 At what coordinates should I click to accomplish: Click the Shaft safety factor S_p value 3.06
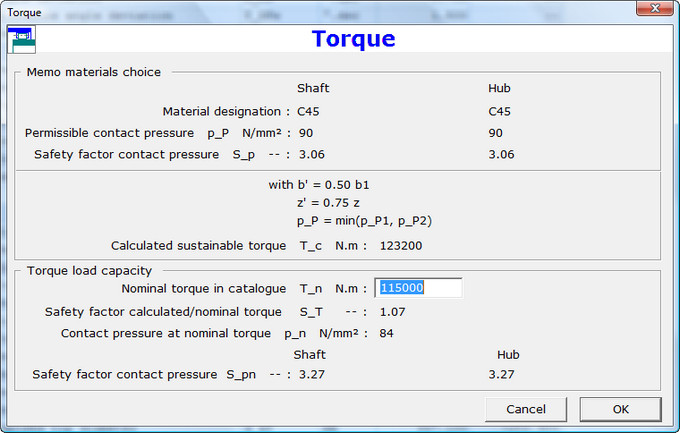point(312,155)
